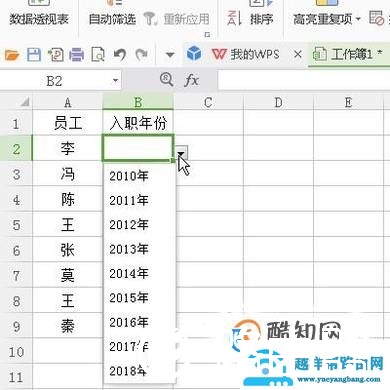Select cell containing 莫

tap(68, 275)
